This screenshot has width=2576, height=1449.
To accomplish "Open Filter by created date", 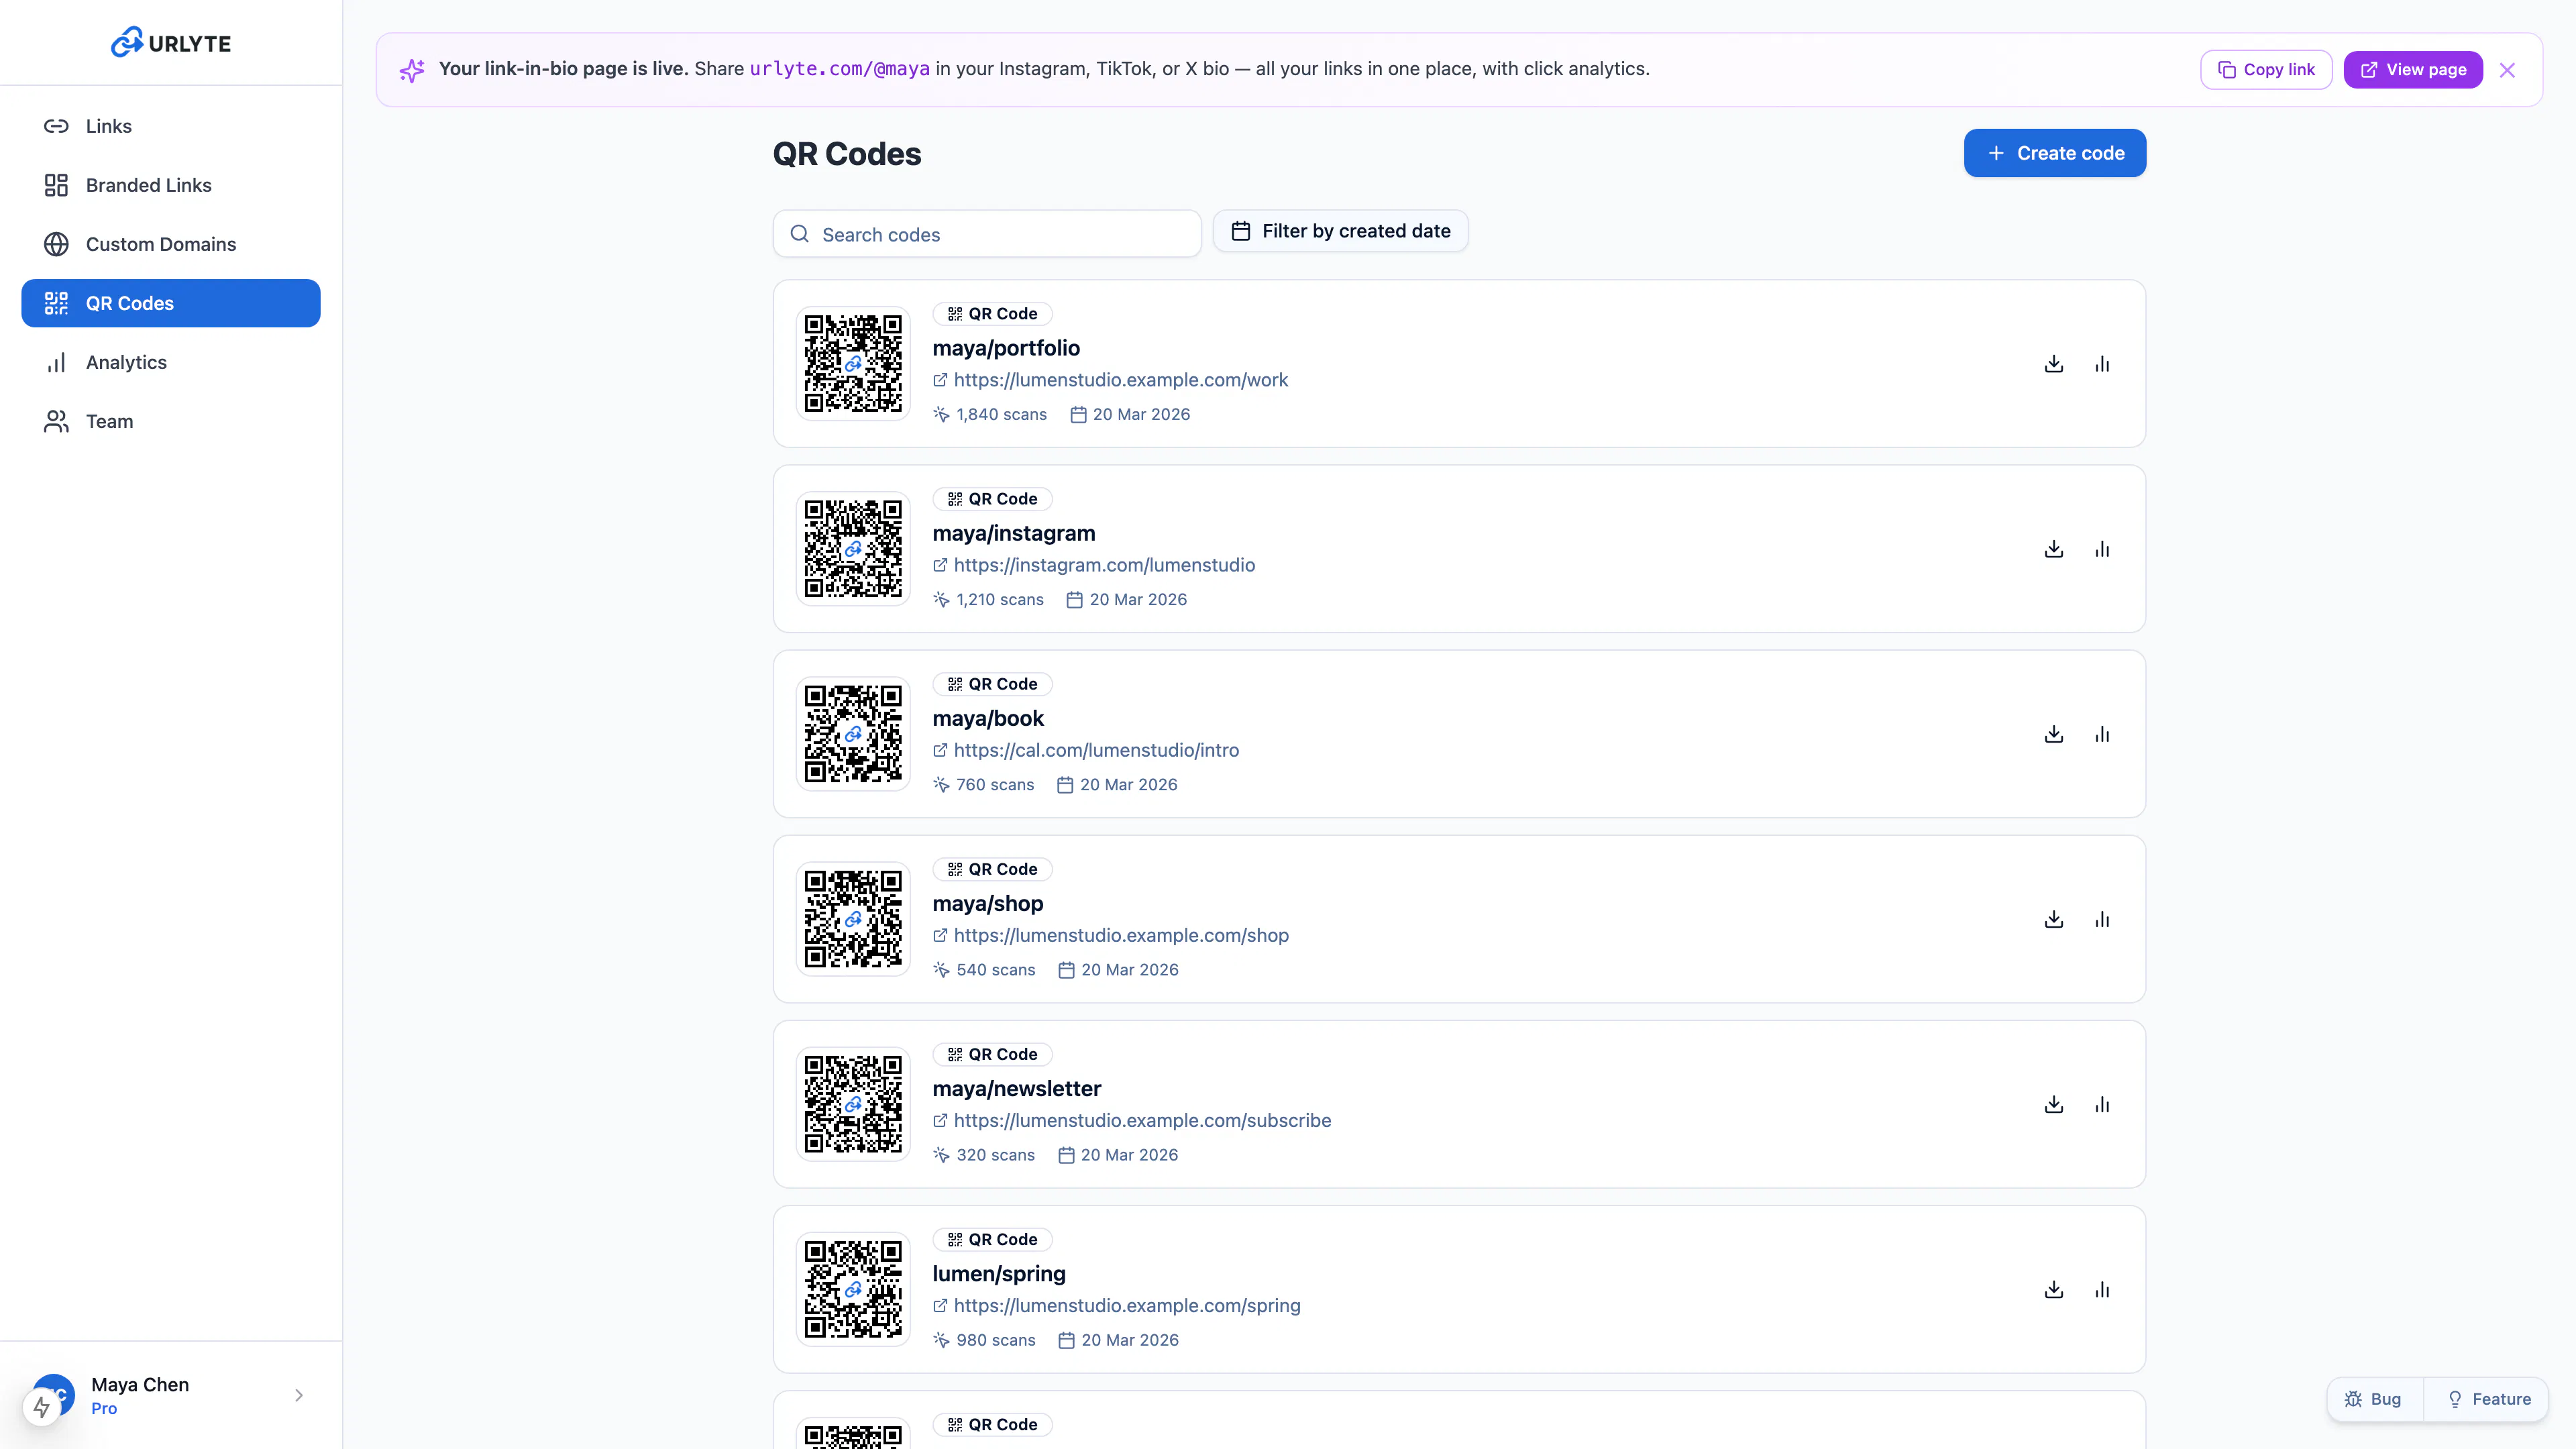I will pyautogui.click(x=1340, y=231).
